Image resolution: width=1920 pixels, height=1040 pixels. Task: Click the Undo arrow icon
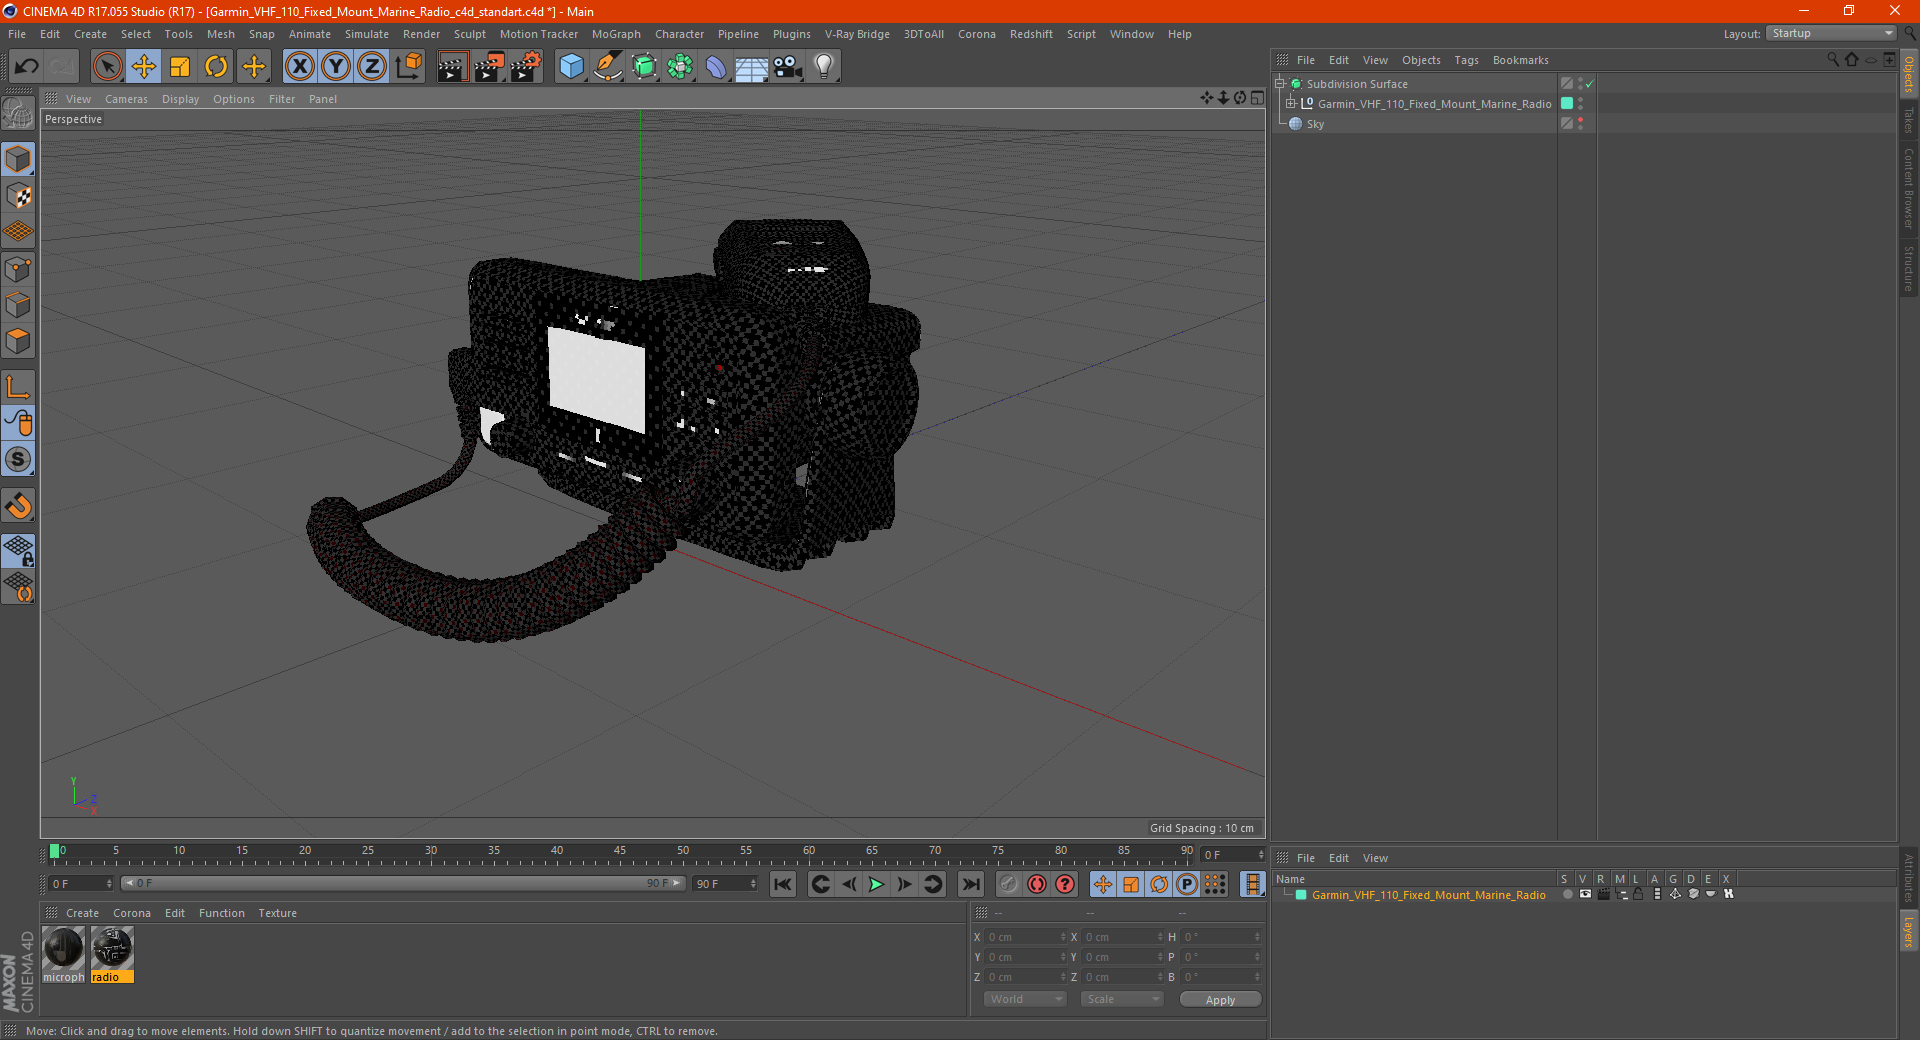point(27,67)
